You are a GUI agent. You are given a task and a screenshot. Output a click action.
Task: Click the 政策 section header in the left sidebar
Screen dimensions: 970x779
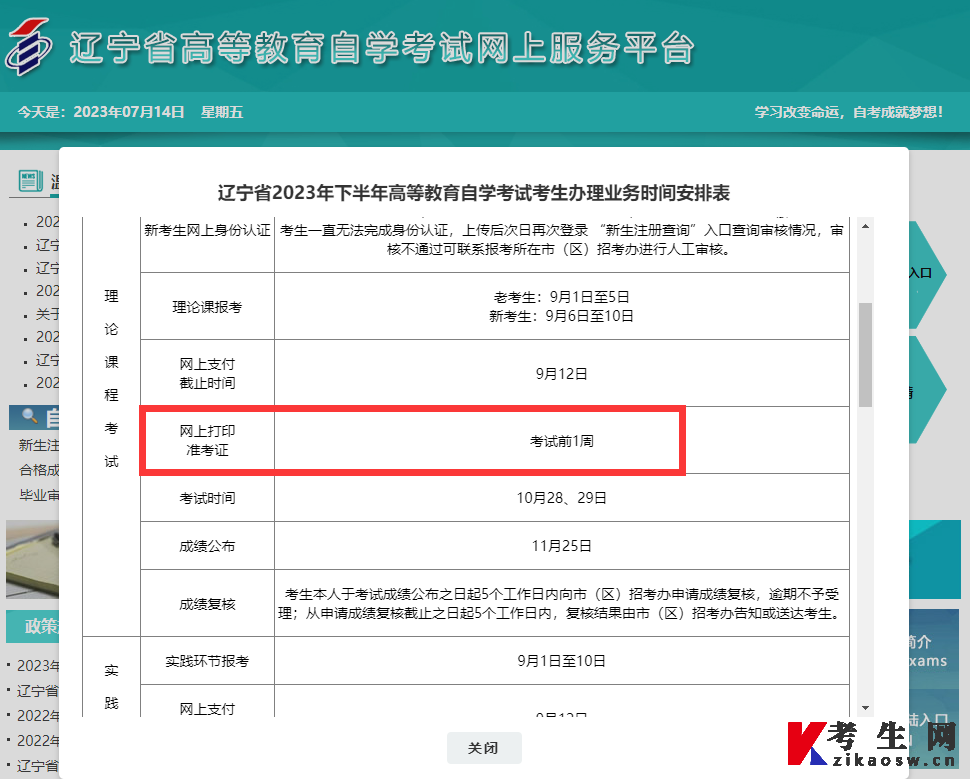click(33, 626)
